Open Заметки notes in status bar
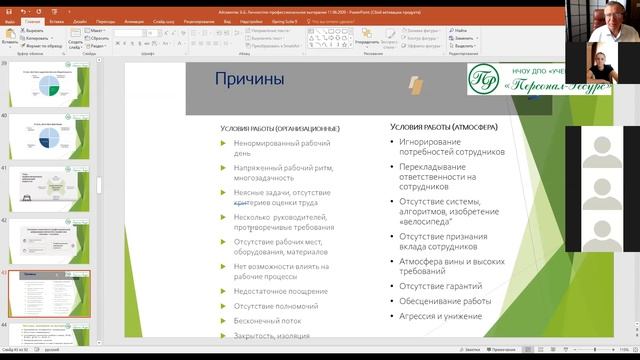This screenshot has width=640, height=360. pyautogui.click(x=470, y=350)
